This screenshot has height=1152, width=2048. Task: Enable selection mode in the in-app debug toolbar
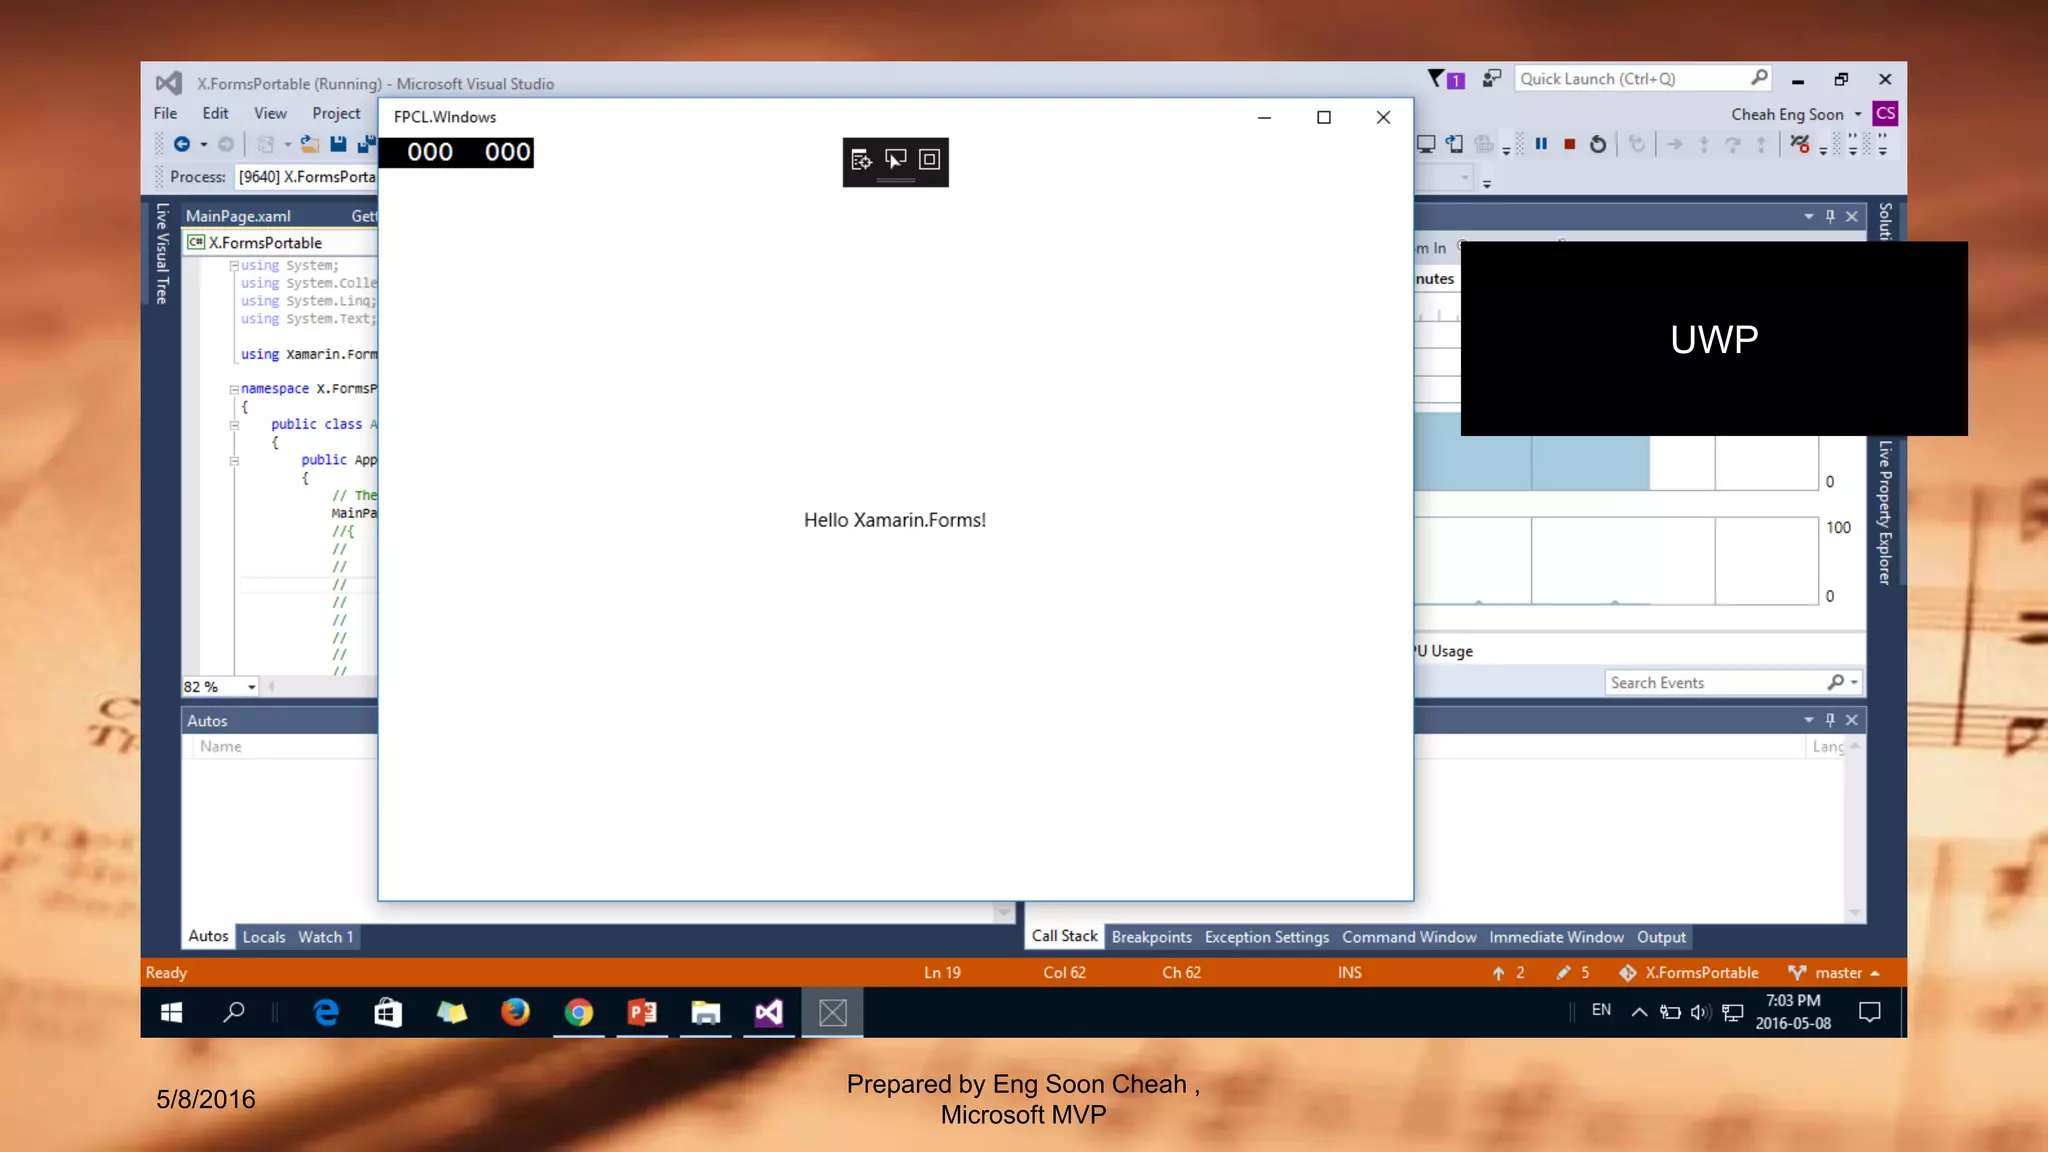(896, 160)
